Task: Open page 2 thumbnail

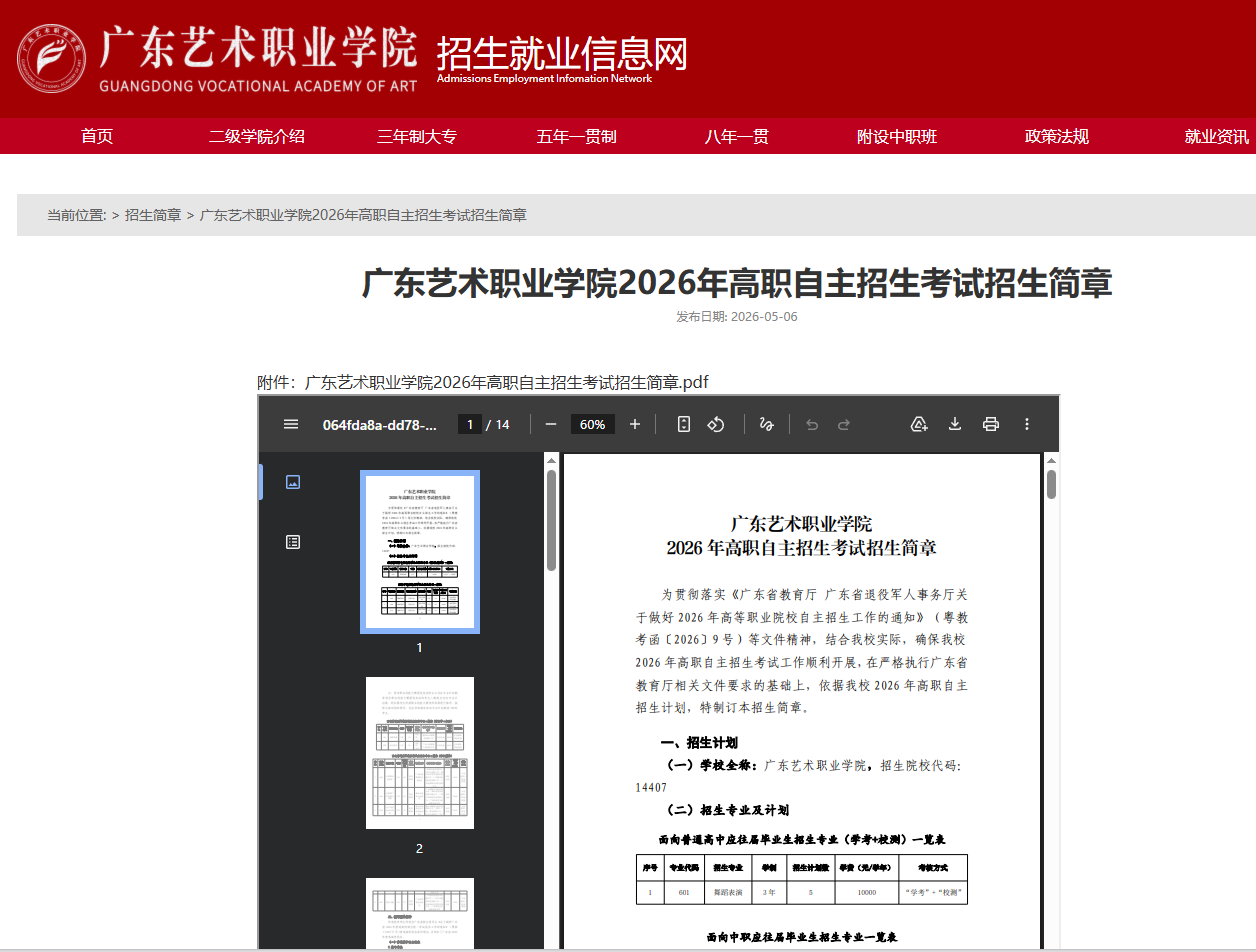Action: click(x=420, y=753)
